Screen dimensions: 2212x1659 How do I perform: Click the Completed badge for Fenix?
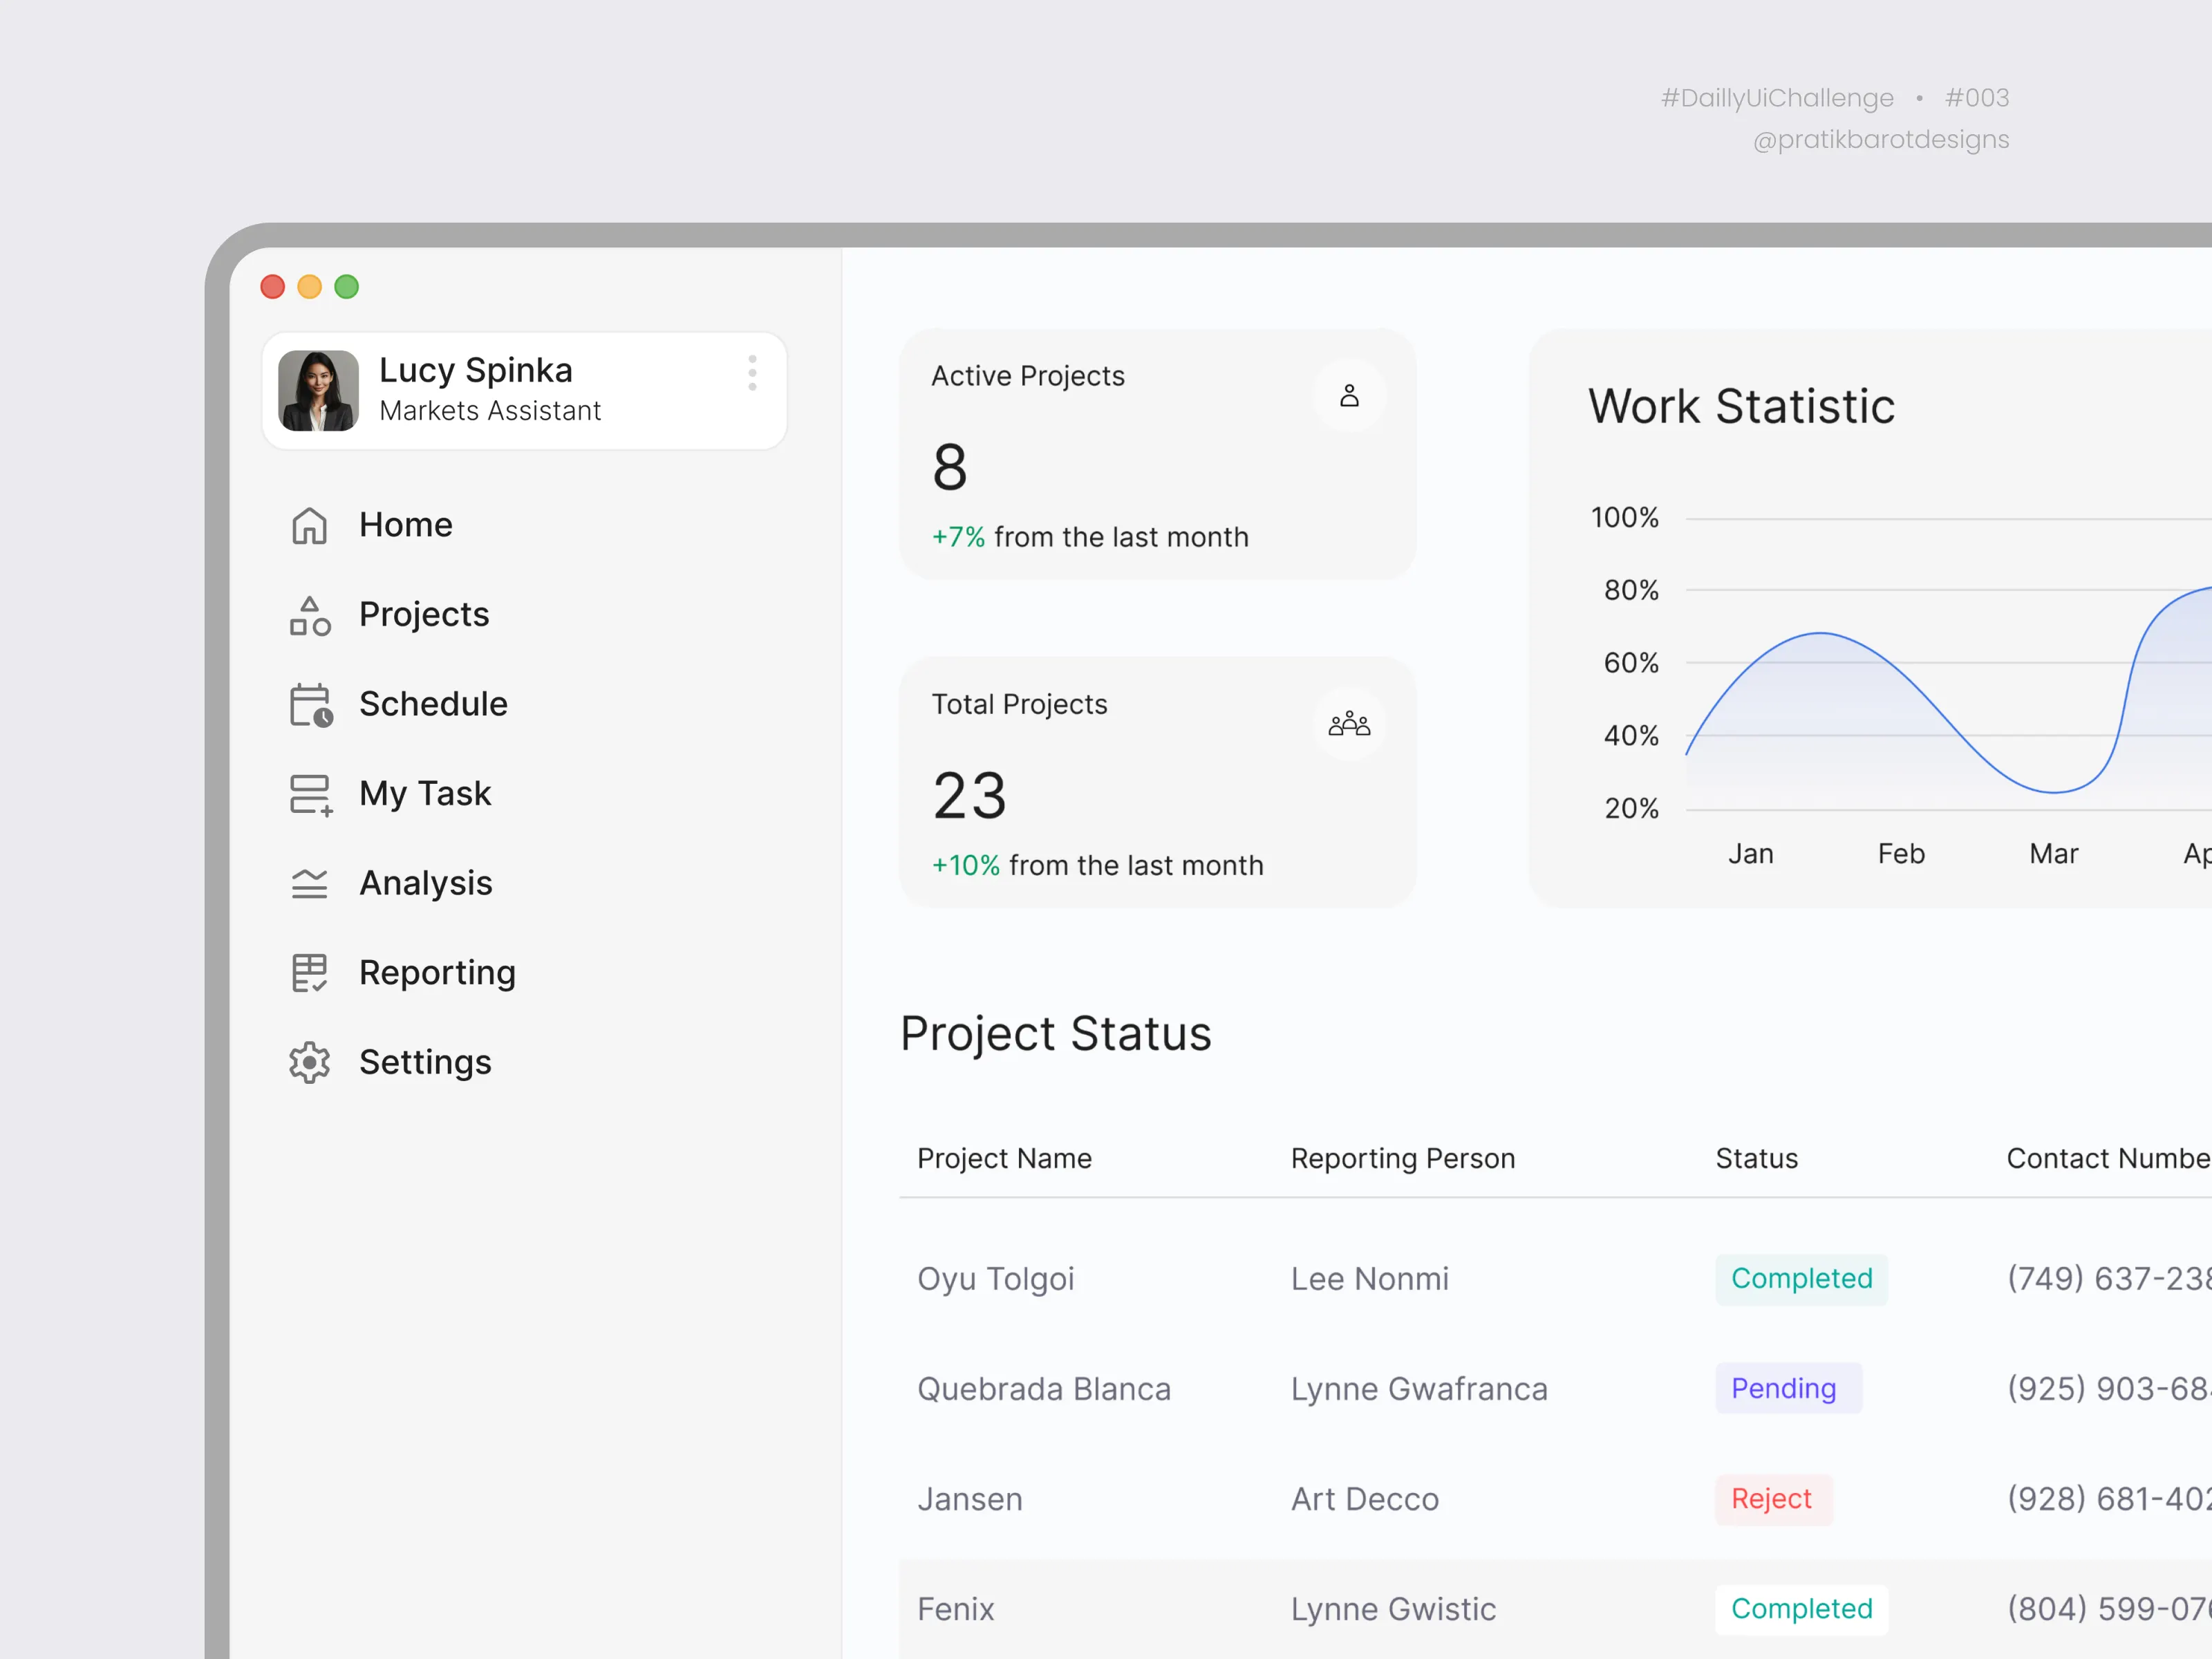pos(1801,1609)
